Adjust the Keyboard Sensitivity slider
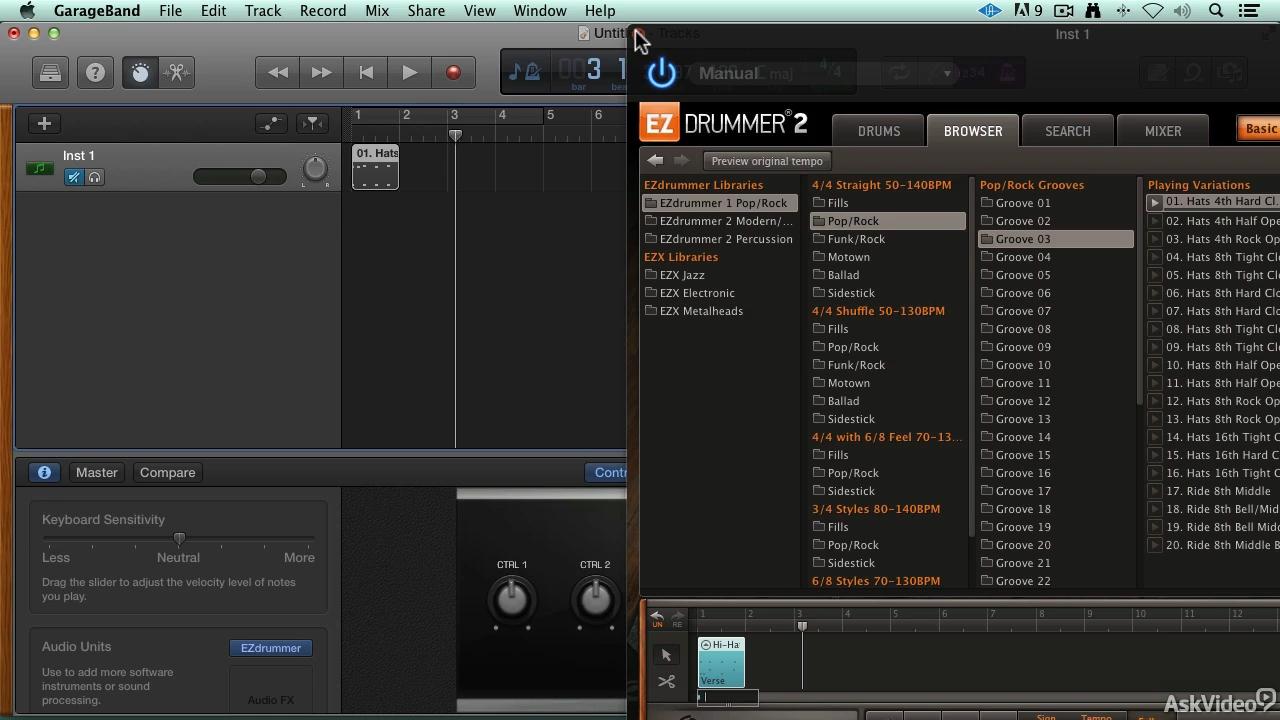This screenshot has height=720, width=1280. (178, 539)
